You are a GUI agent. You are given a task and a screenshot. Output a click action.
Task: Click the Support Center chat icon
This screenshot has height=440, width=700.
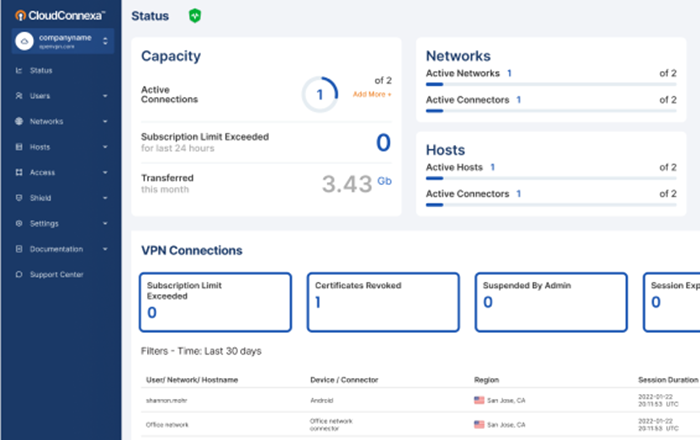pyautogui.click(x=19, y=274)
